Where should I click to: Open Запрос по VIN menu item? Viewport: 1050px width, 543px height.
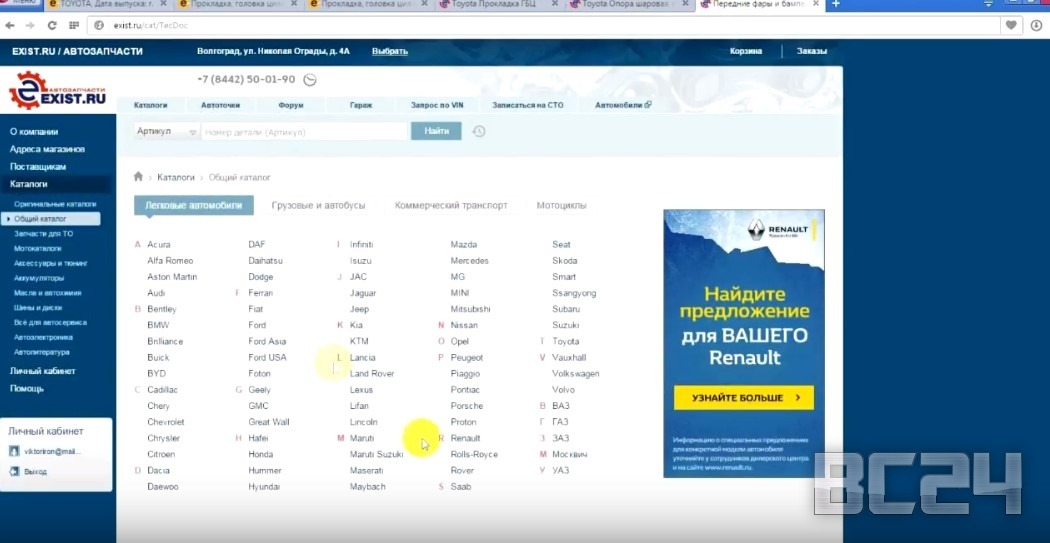[x=437, y=105]
